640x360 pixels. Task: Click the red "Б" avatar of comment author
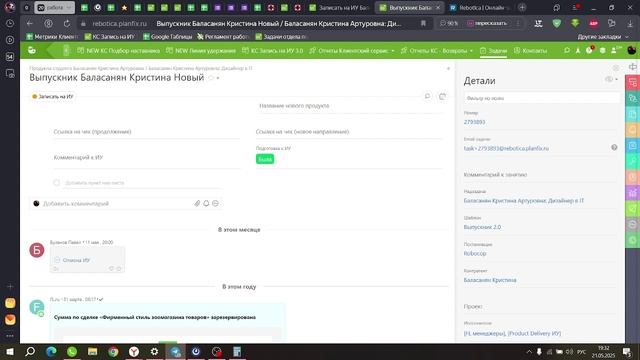37,250
